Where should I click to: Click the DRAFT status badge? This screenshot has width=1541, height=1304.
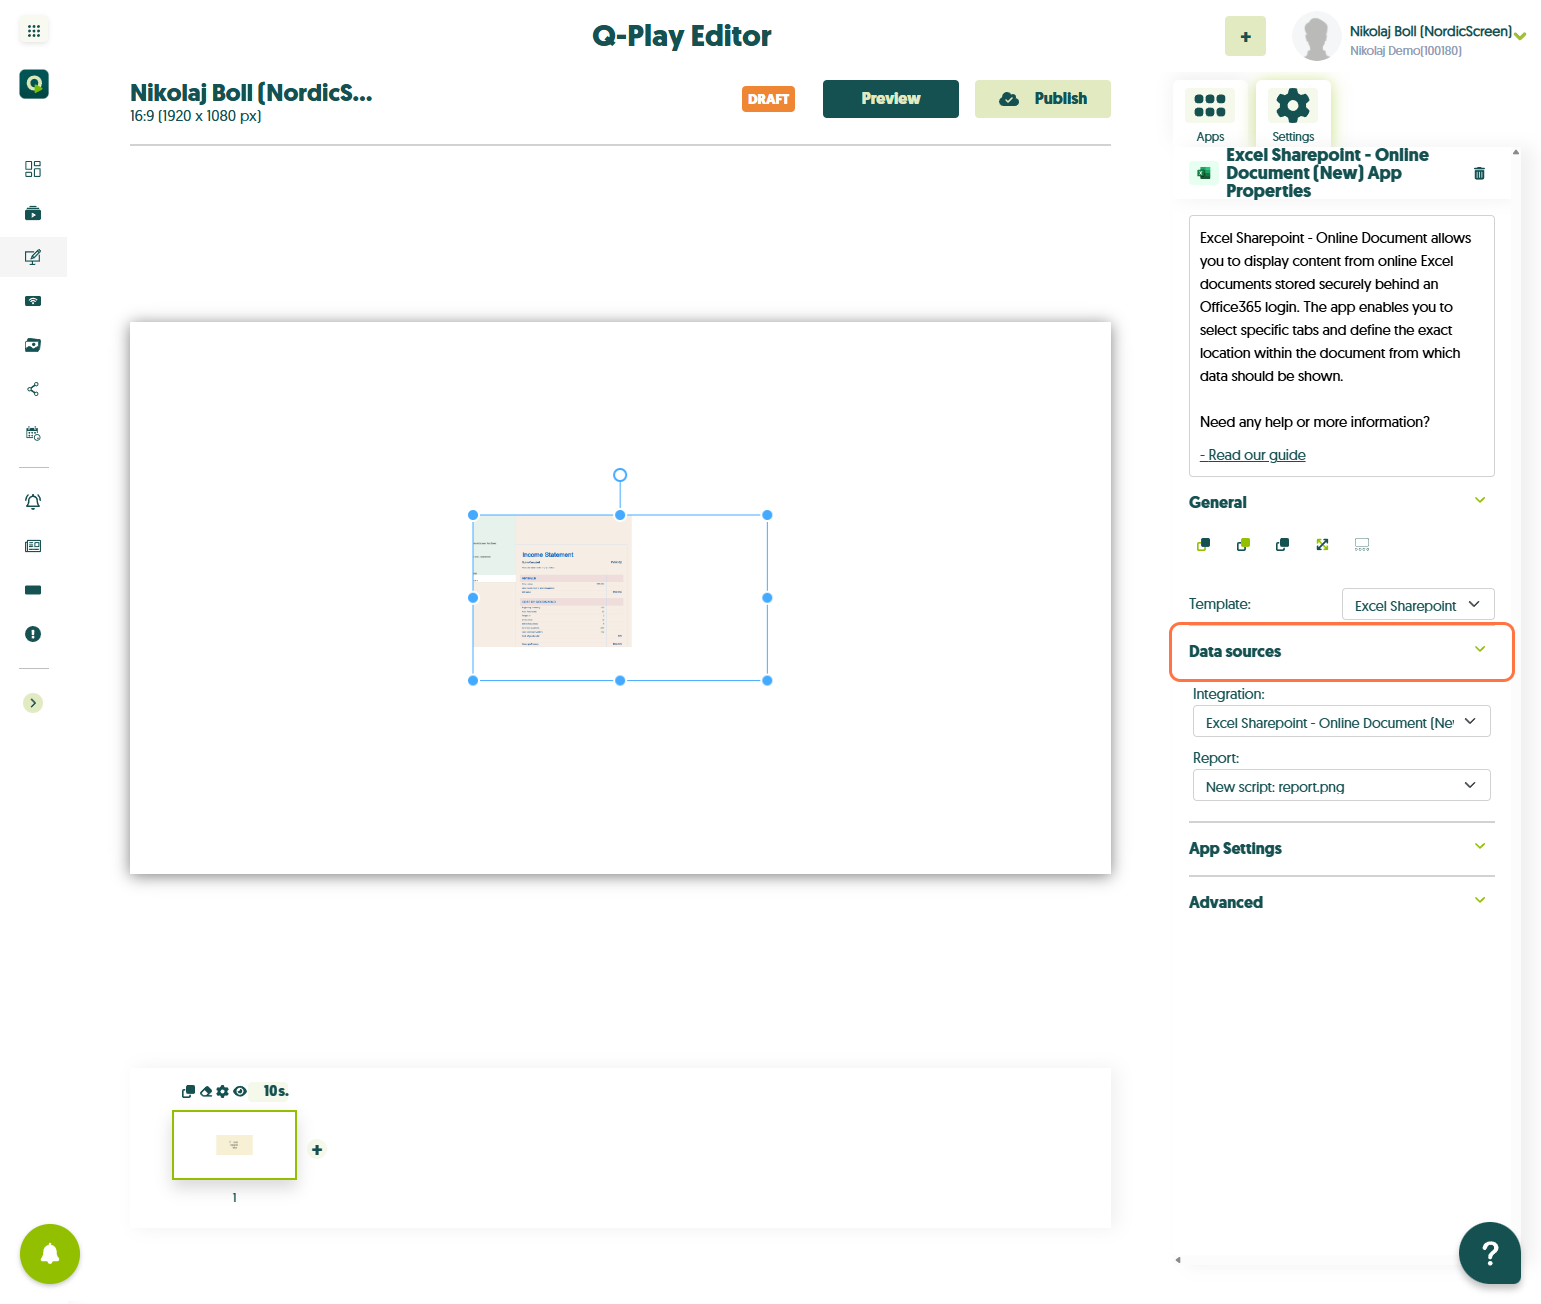point(768,99)
